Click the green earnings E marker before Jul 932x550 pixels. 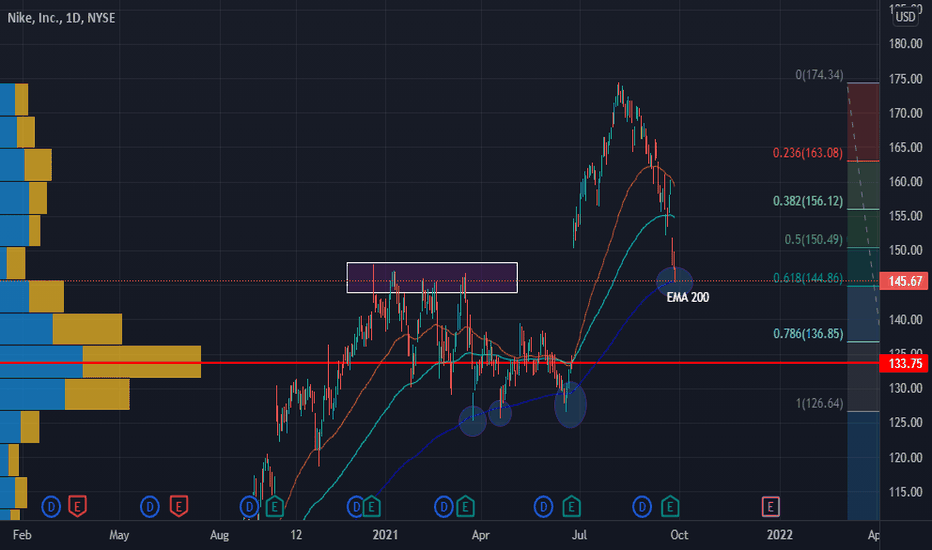(571, 507)
